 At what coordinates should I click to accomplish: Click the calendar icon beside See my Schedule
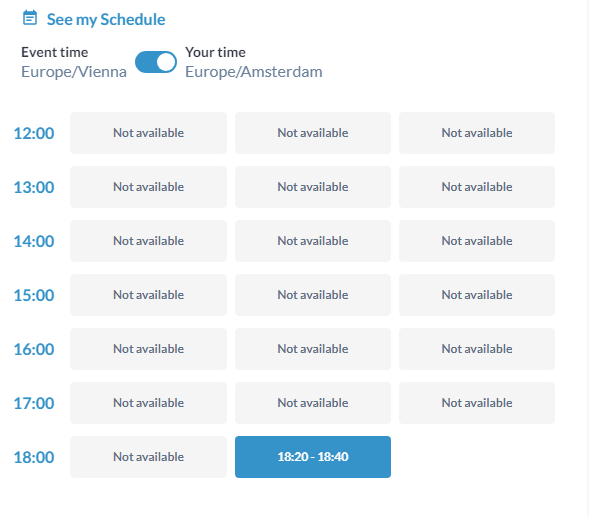tap(30, 18)
